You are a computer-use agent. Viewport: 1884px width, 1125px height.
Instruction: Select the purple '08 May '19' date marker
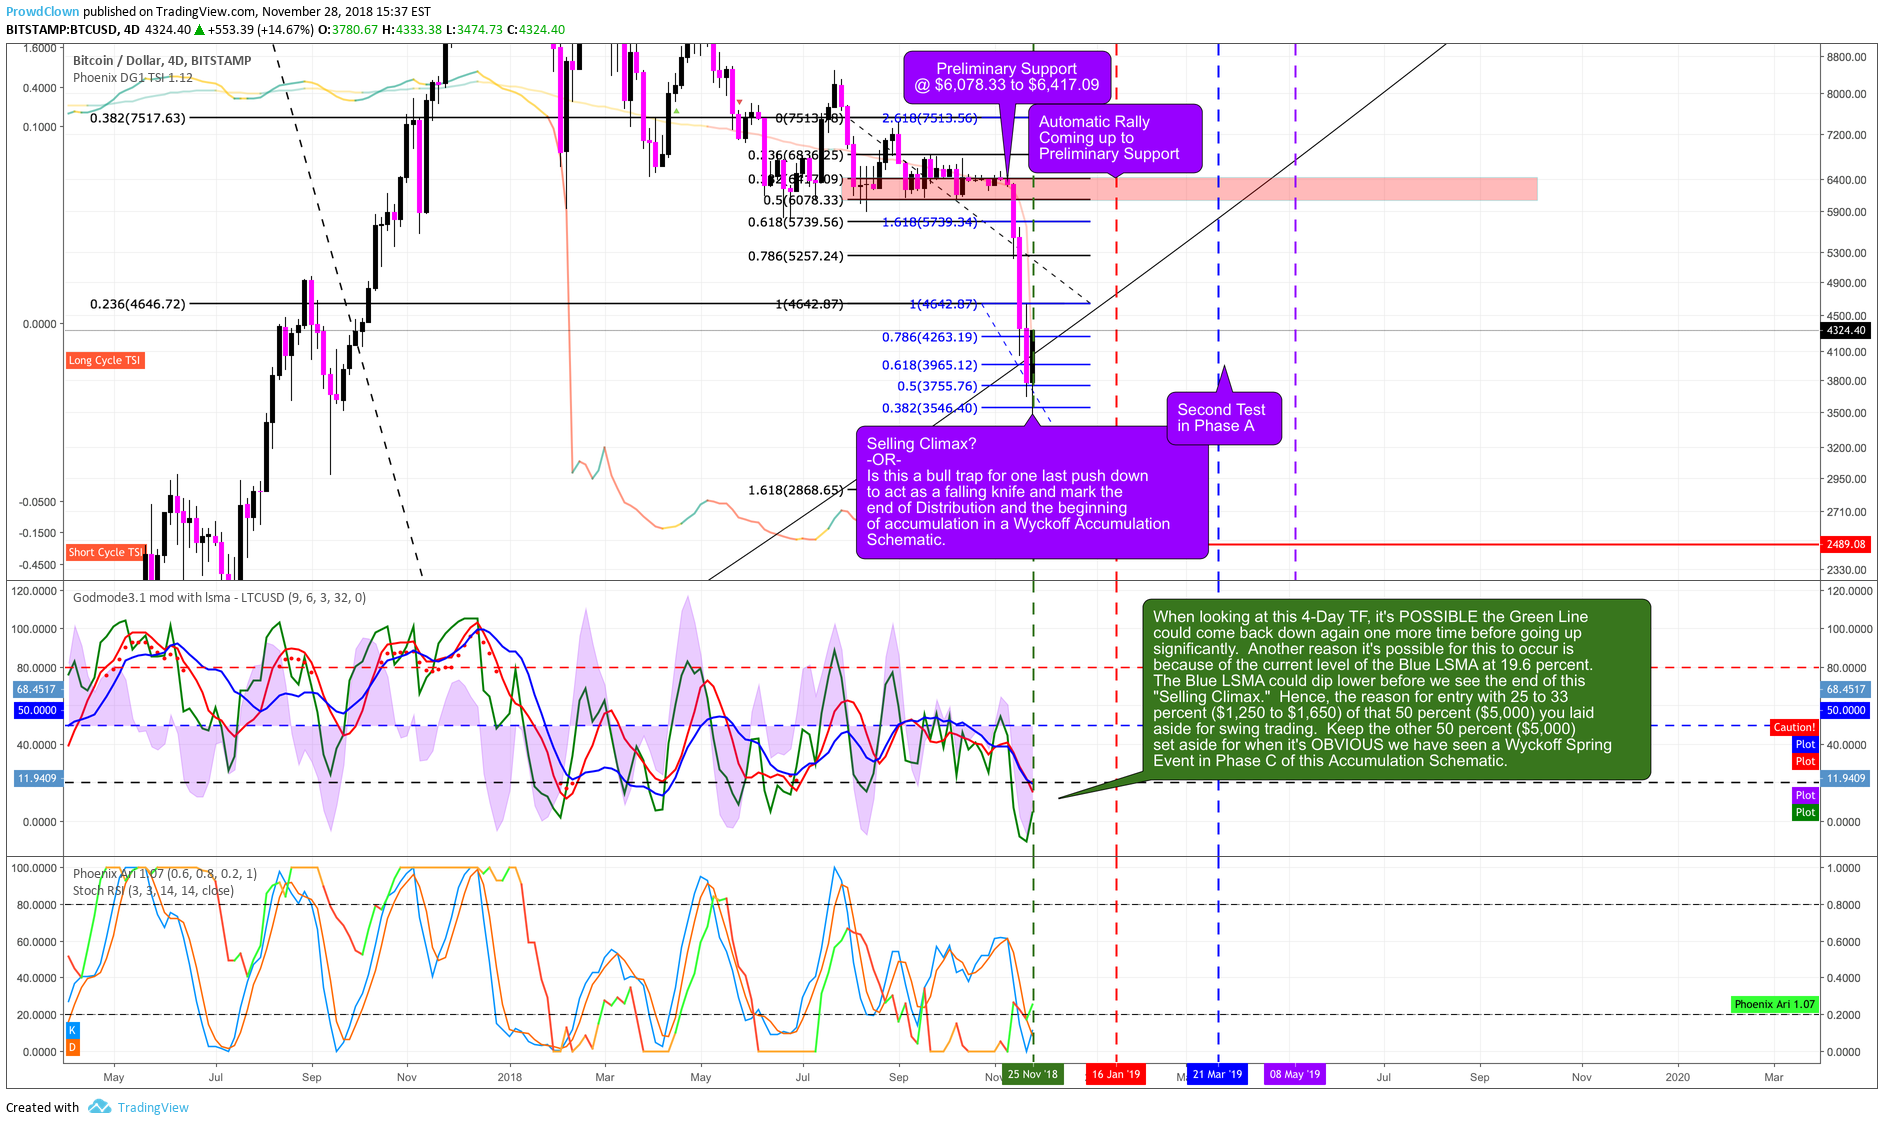1295,1074
